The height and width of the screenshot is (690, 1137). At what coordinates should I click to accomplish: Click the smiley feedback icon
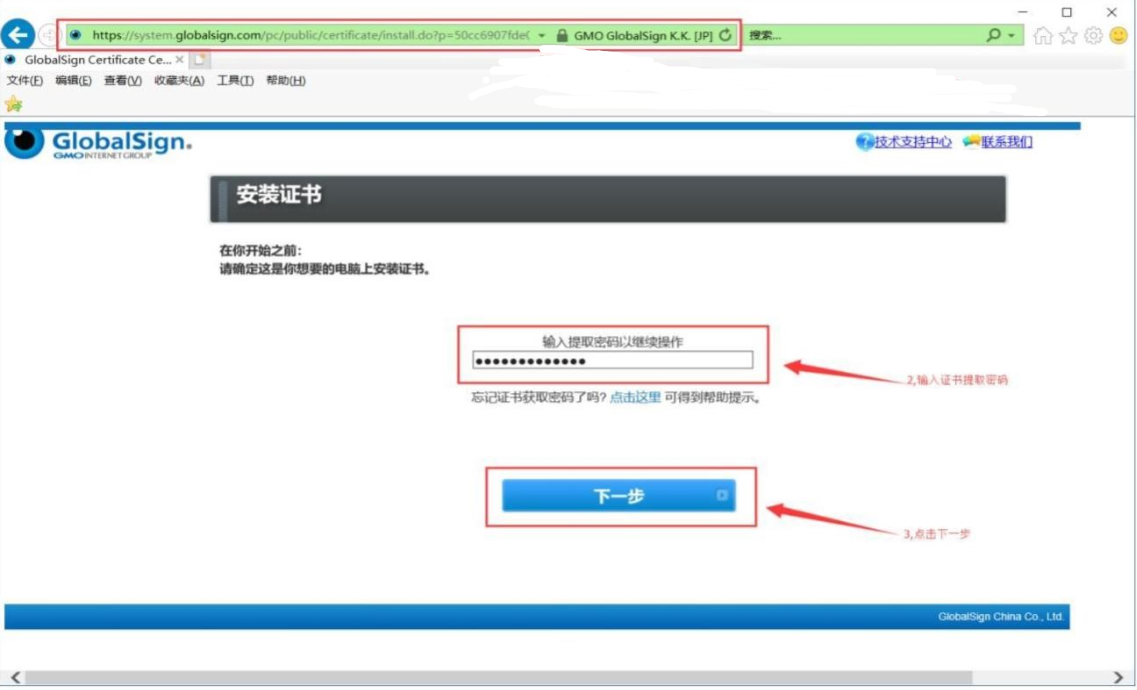pyautogui.click(x=1119, y=35)
